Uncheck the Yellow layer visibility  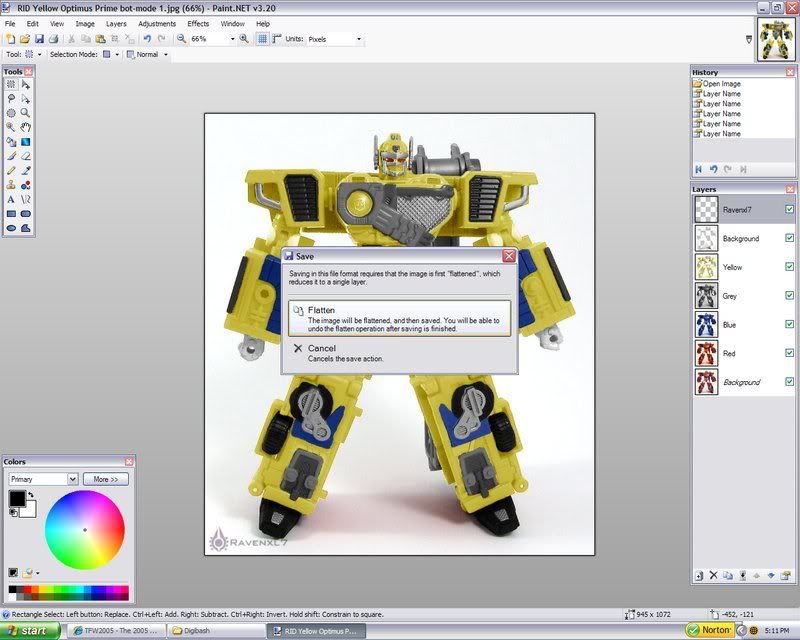pos(789,267)
